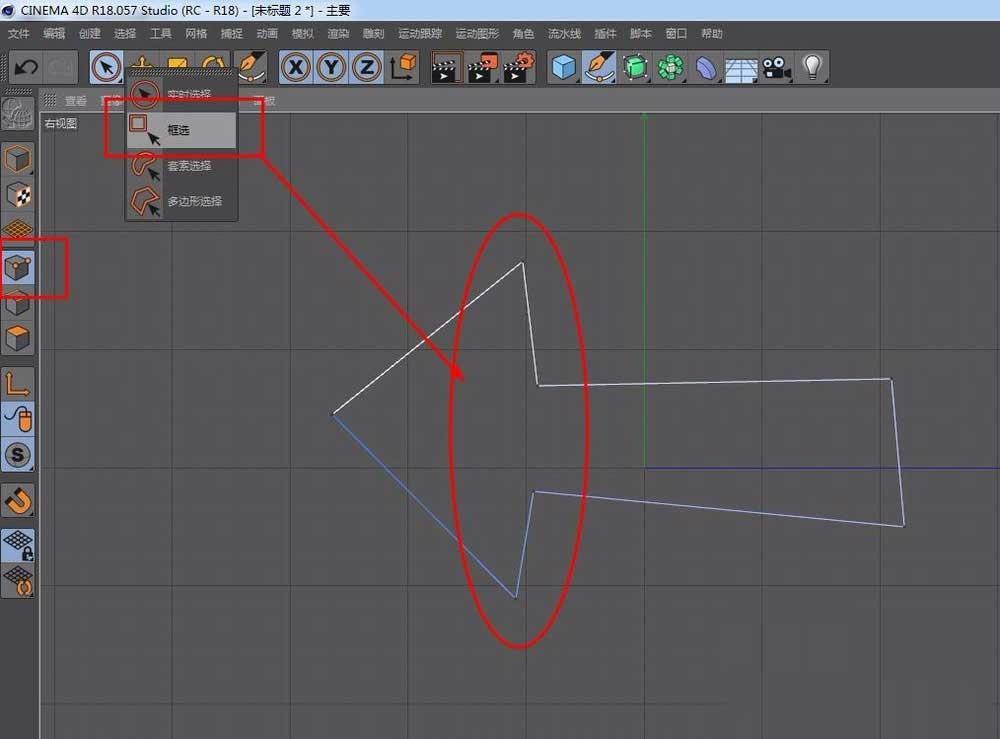Enable the snapping magnet tool
The width and height of the screenshot is (1000, 739).
click(18, 501)
